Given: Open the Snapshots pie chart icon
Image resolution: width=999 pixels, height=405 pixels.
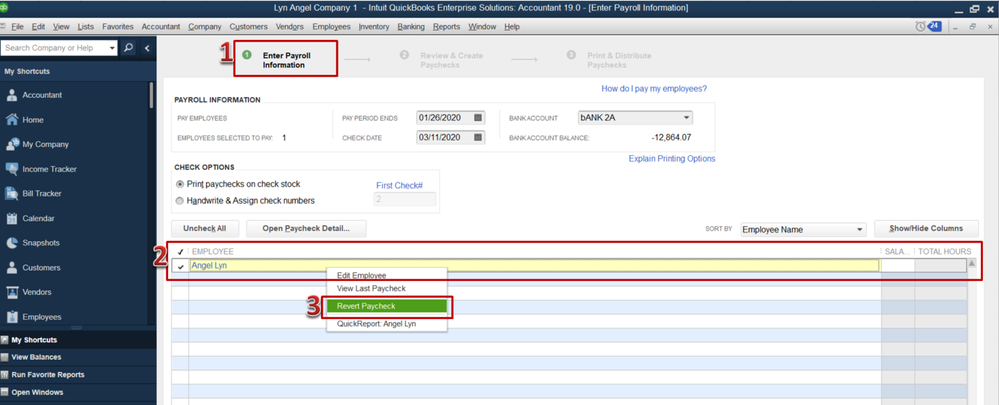Looking at the screenshot, I should 11,243.
